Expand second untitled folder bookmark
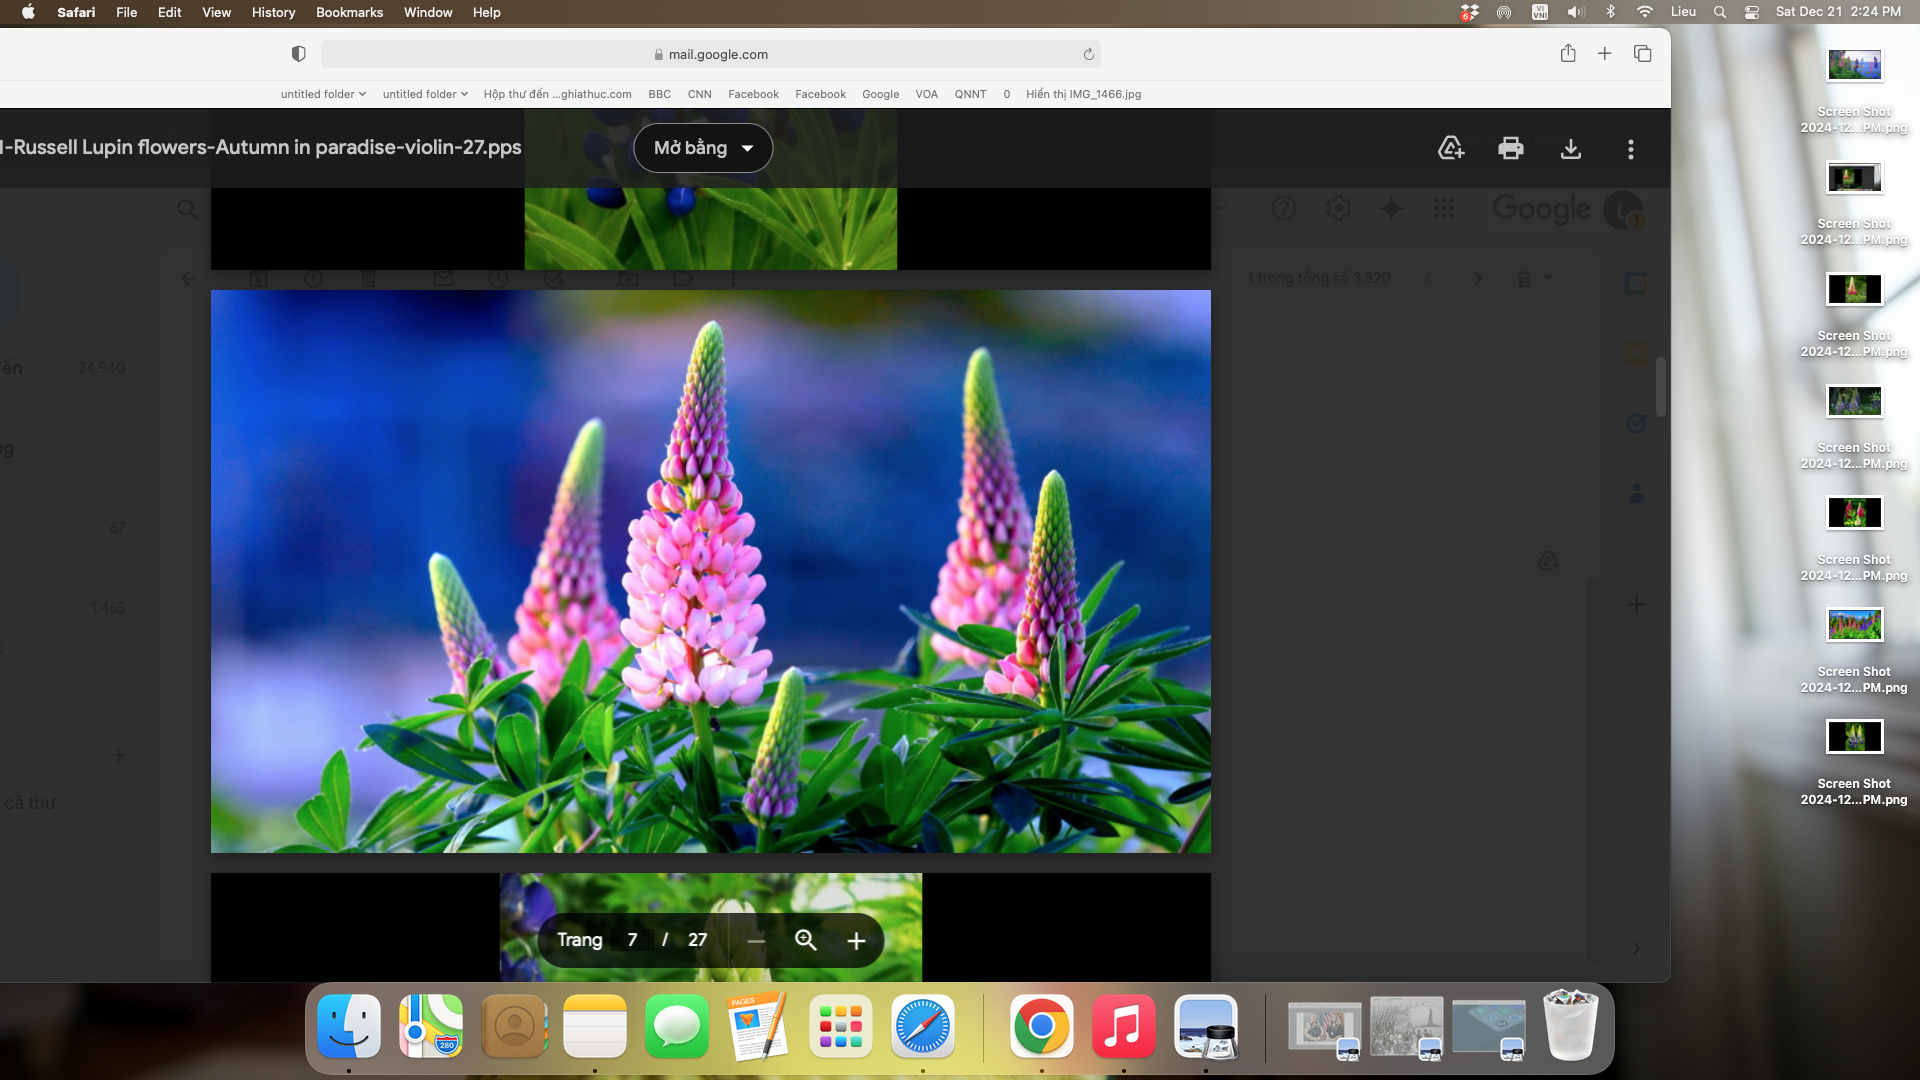 [x=425, y=94]
